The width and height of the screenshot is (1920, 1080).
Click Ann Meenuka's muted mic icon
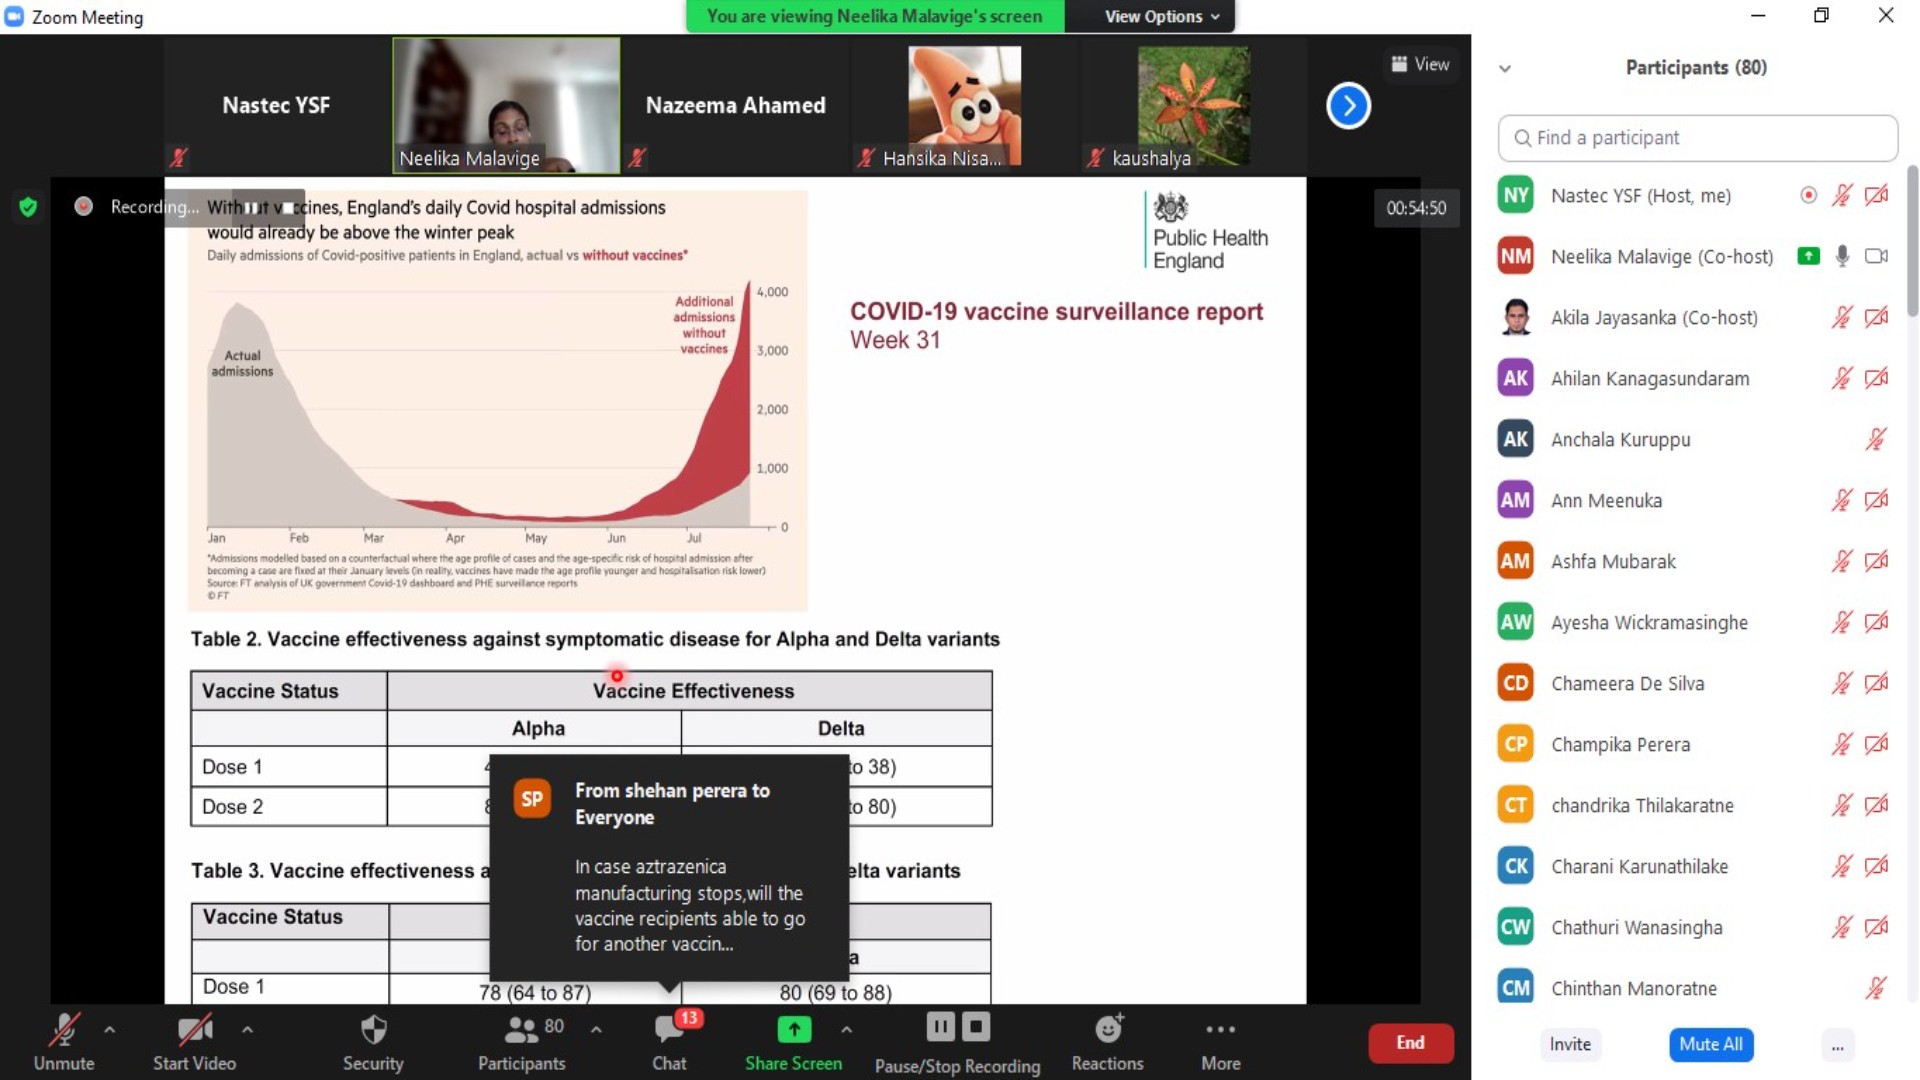pos(1842,501)
